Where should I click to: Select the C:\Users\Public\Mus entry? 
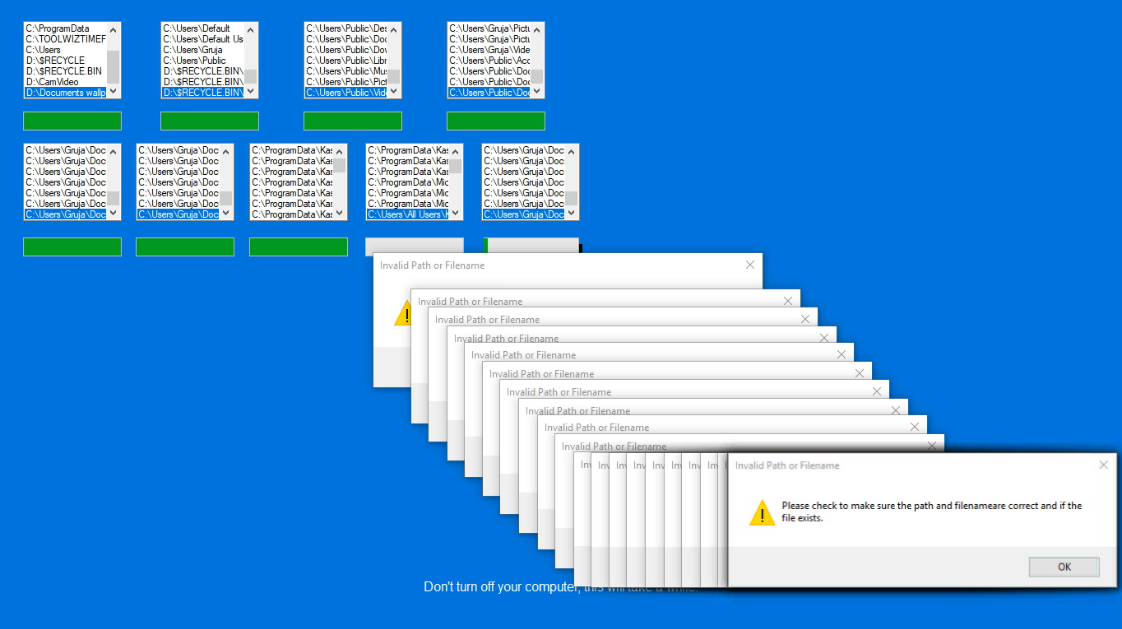pos(346,72)
